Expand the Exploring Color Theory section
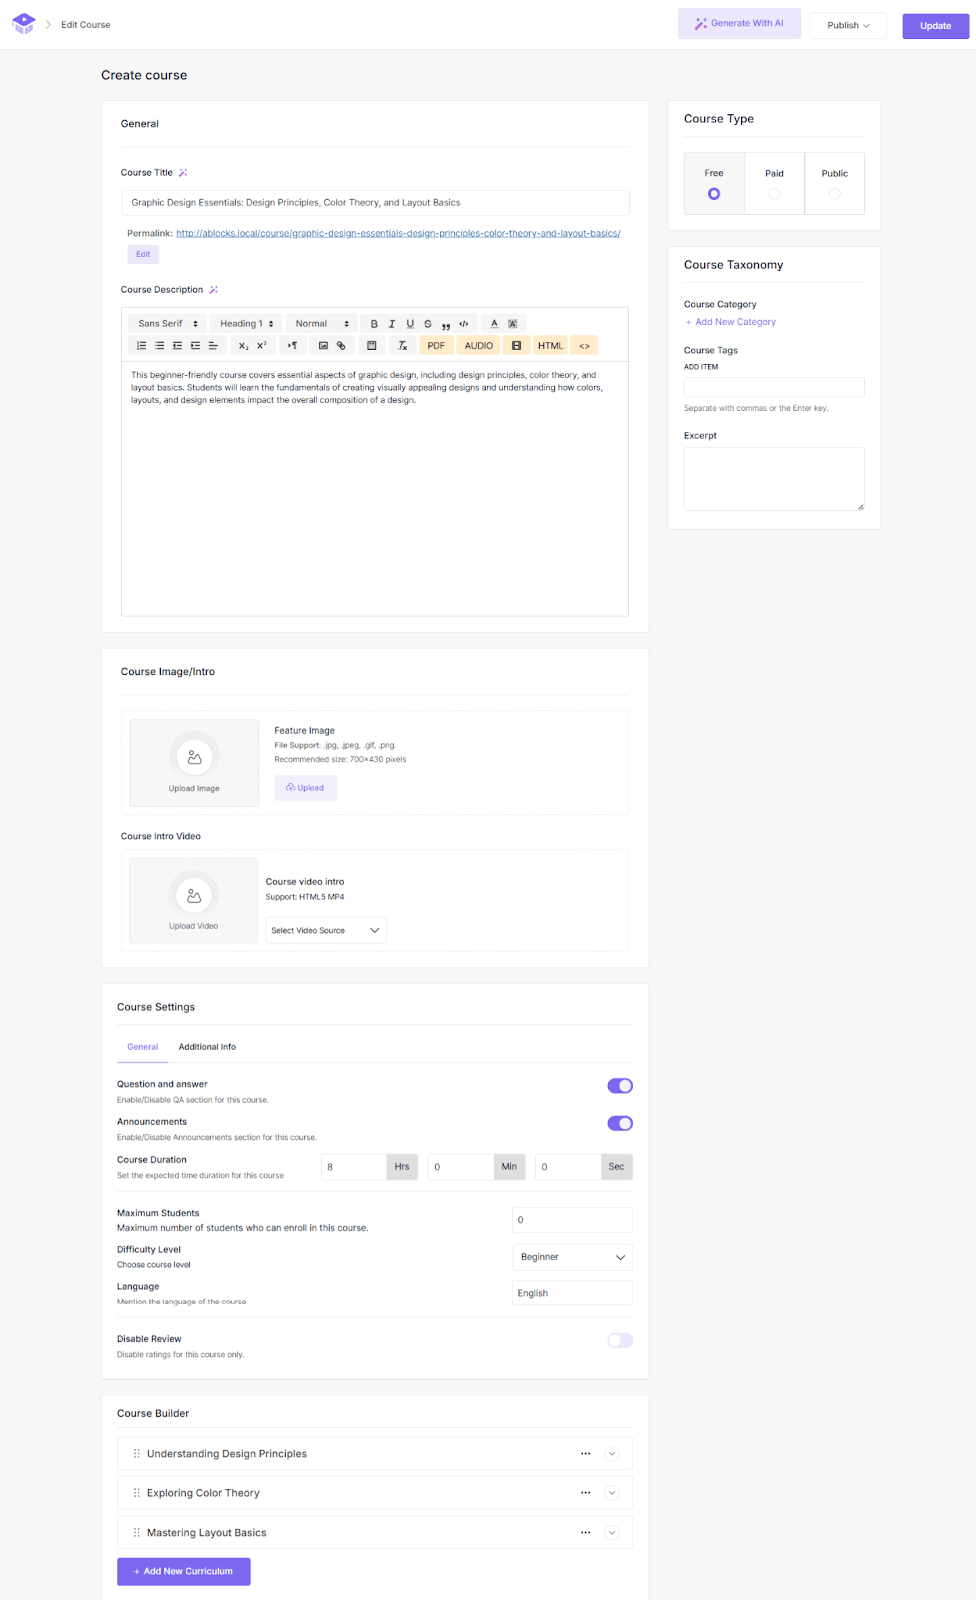This screenshot has width=976, height=1600. [612, 1493]
